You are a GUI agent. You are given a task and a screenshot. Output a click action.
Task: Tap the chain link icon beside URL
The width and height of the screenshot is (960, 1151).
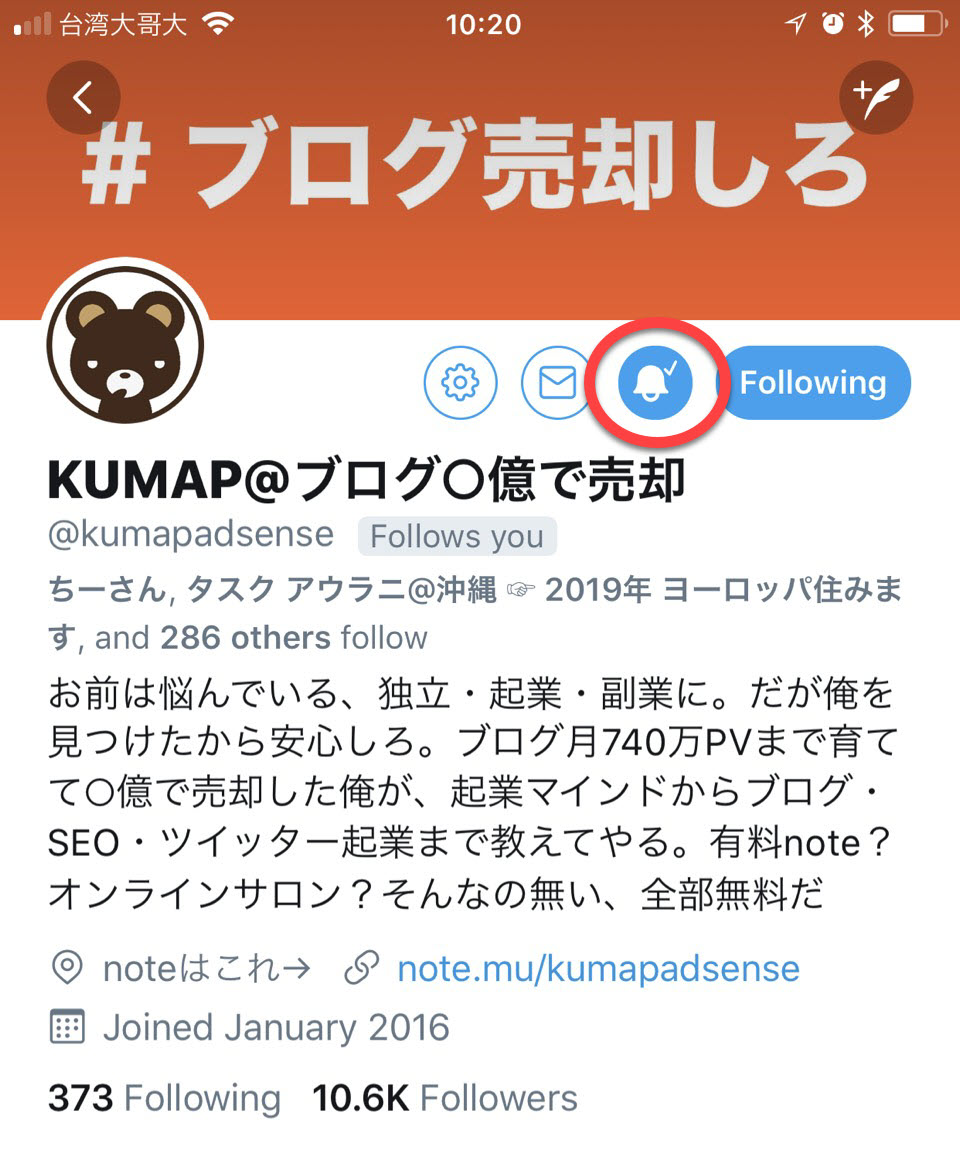[x=362, y=967]
